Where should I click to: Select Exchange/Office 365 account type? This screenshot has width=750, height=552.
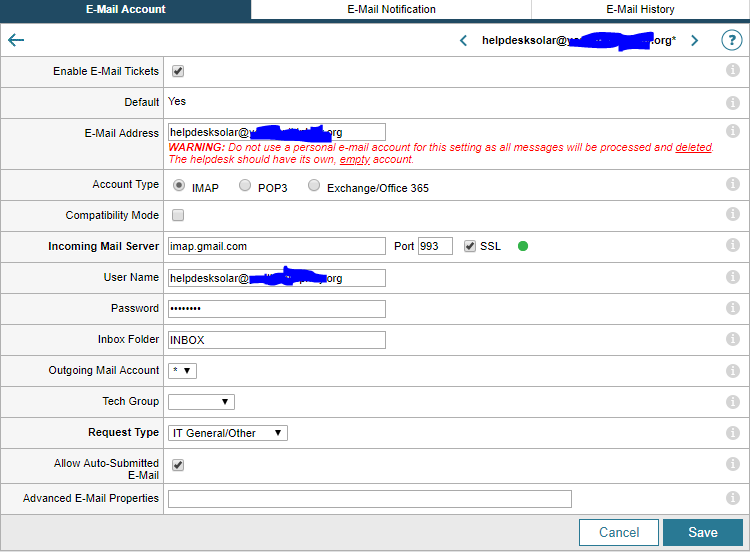coord(314,185)
